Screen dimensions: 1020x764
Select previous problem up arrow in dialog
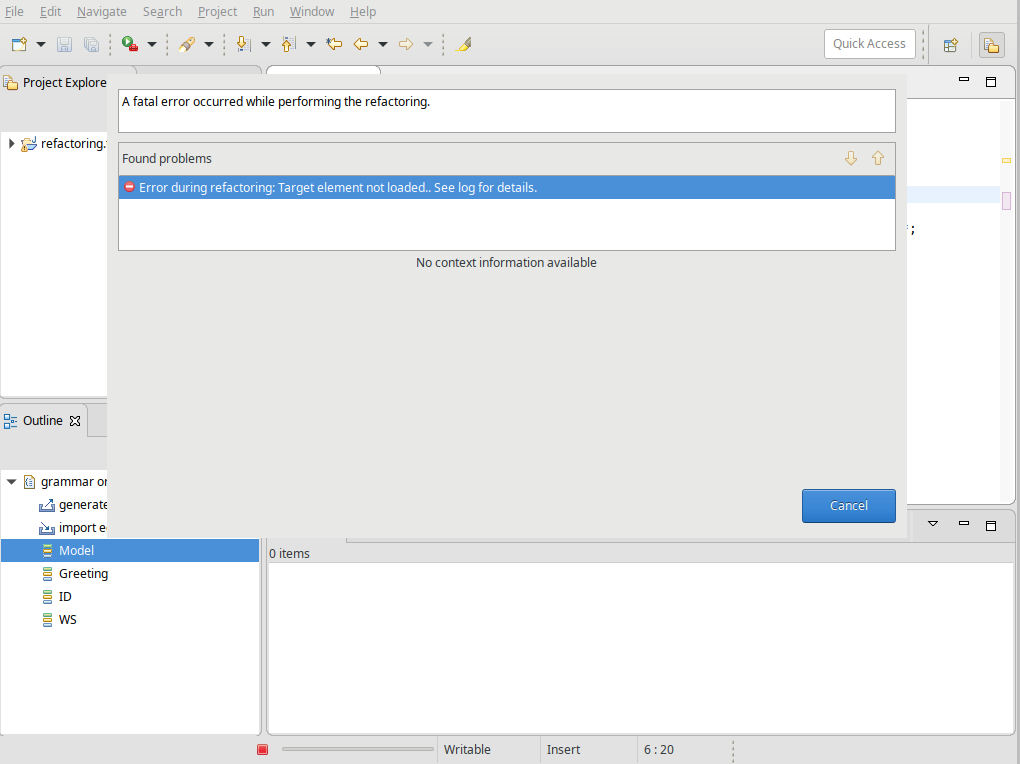(x=878, y=158)
